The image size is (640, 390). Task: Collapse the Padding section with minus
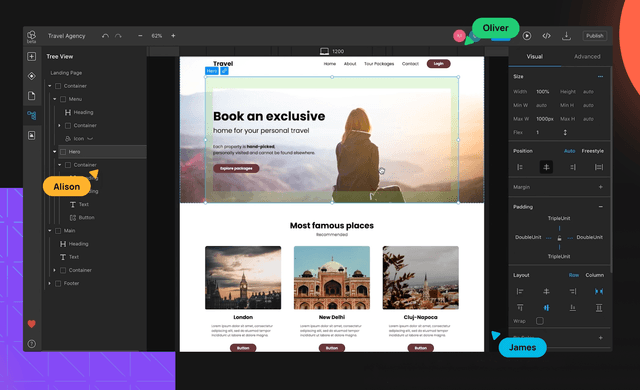tap(600, 207)
